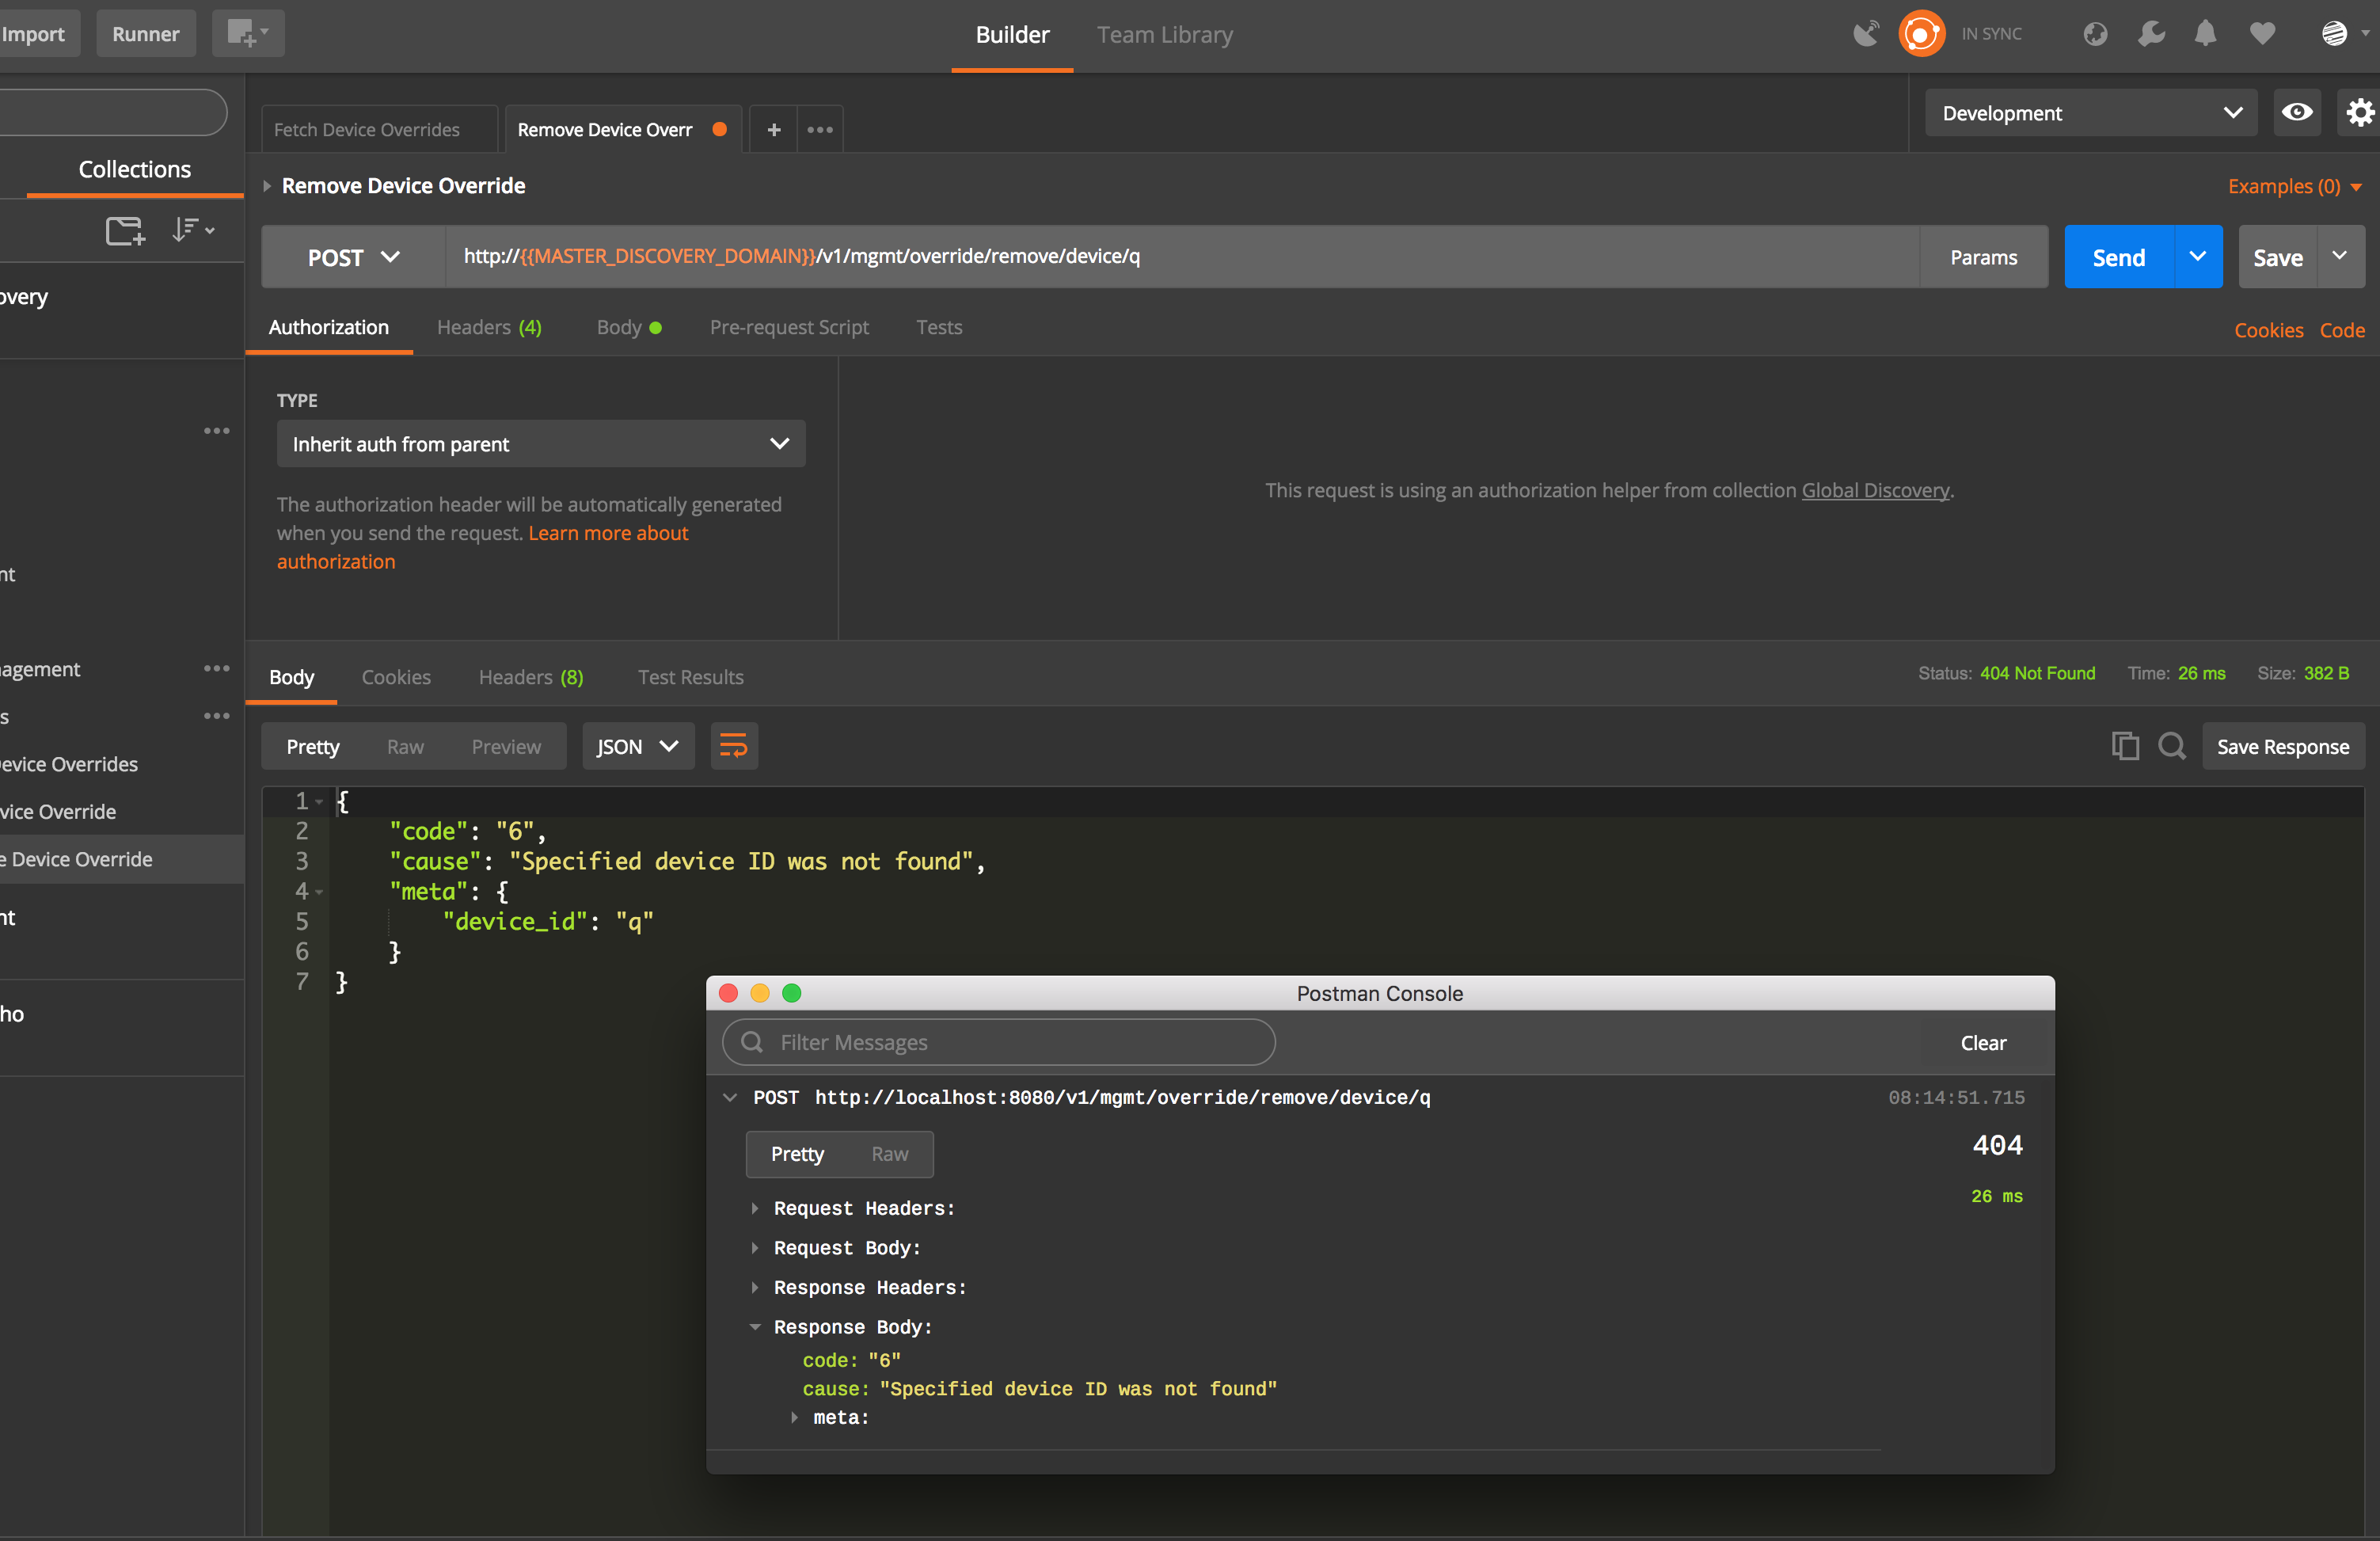This screenshot has height=1541, width=2380.
Task: Open the wrench settings icon
Action: coord(2151,33)
